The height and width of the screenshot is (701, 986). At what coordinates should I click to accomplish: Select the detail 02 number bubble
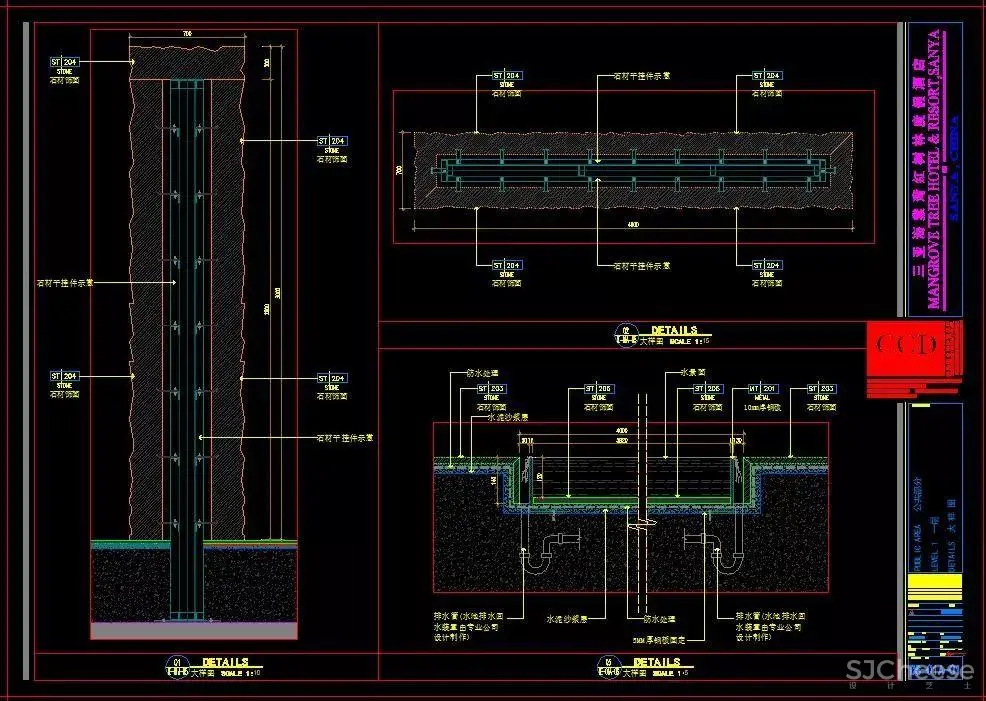627,335
